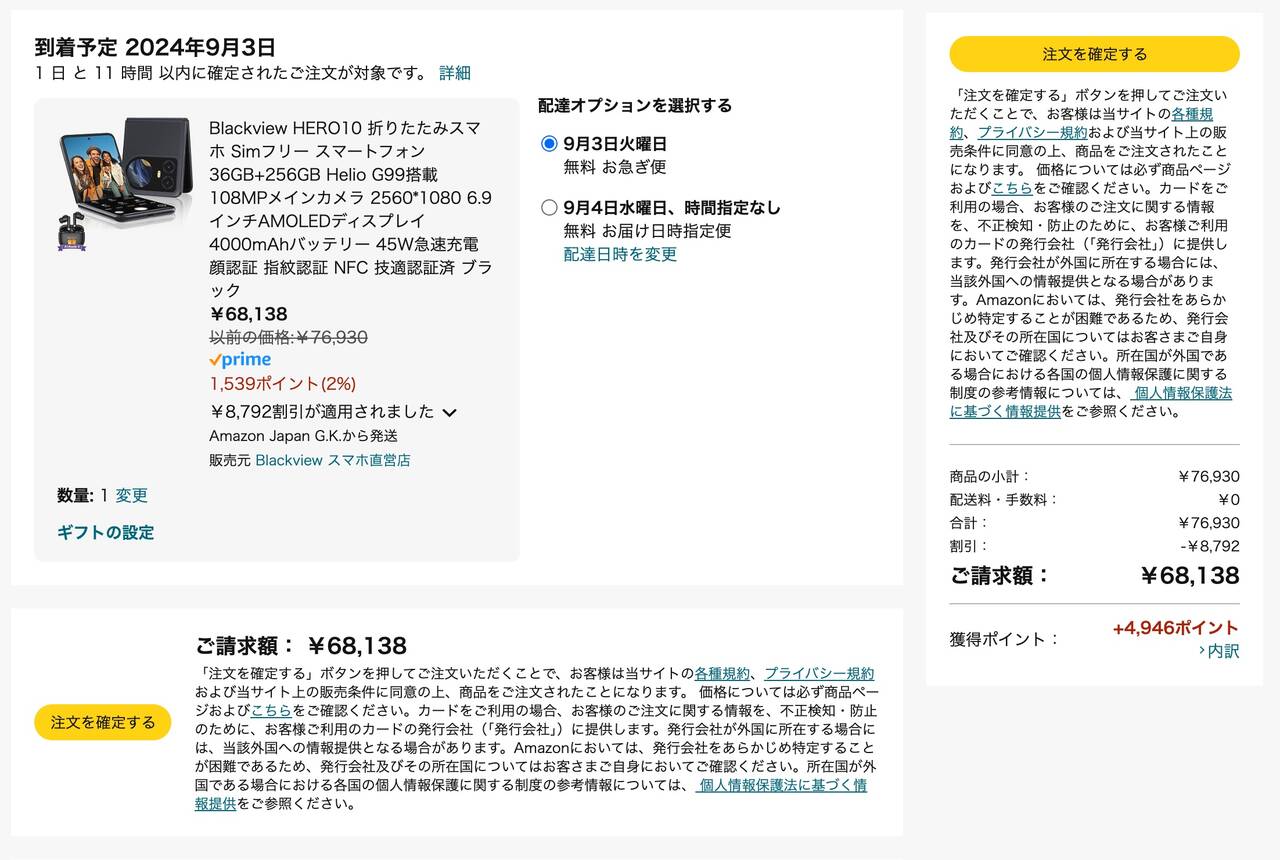This screenshot has width=1280, height=860.
Task: Open ギフトの設定 gift settings
Action: point(105,532)
